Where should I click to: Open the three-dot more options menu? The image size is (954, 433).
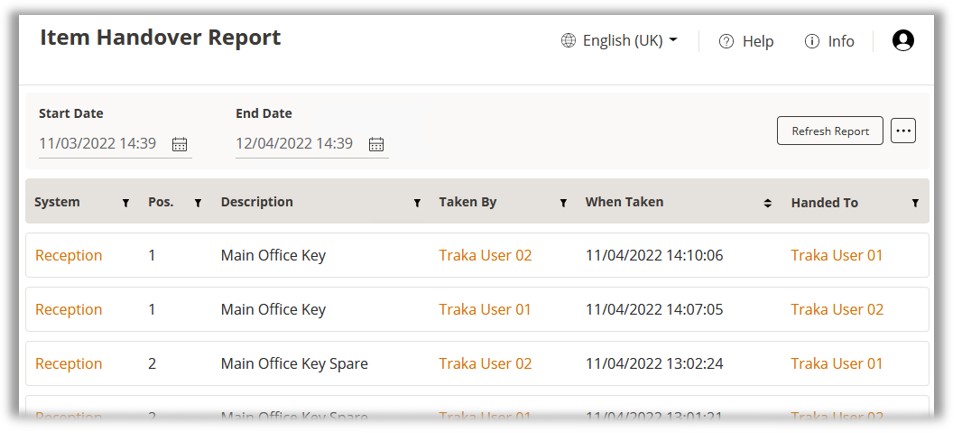click(903, 131)
